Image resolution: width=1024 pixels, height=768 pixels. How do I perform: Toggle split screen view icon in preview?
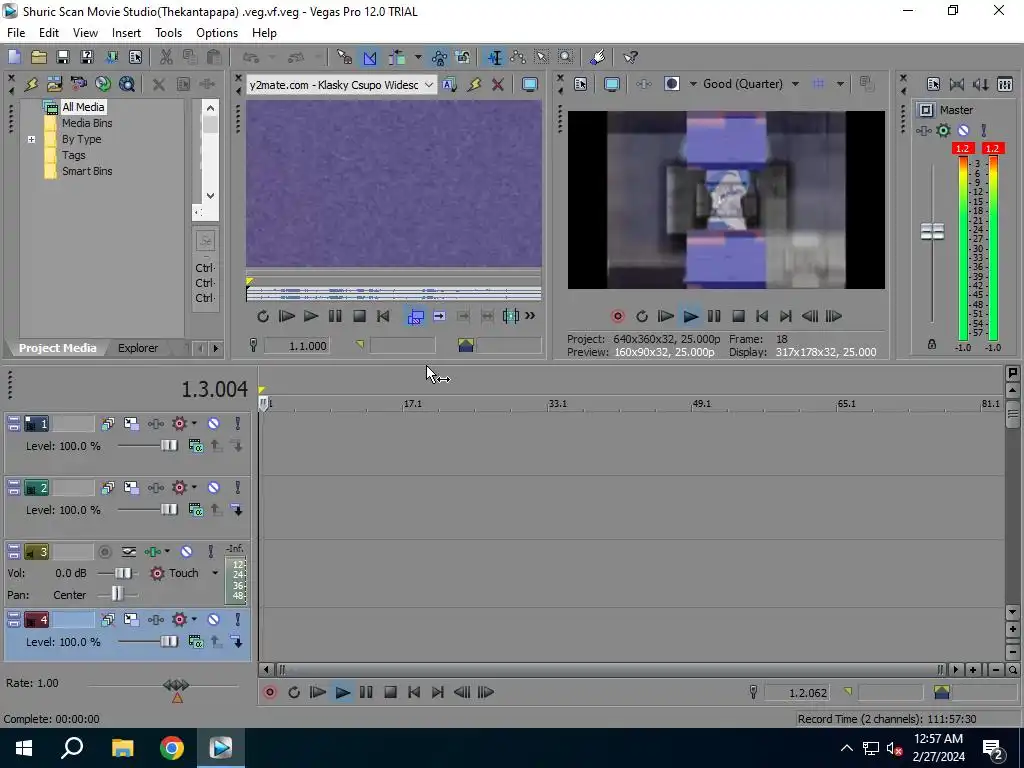(671, 84)
